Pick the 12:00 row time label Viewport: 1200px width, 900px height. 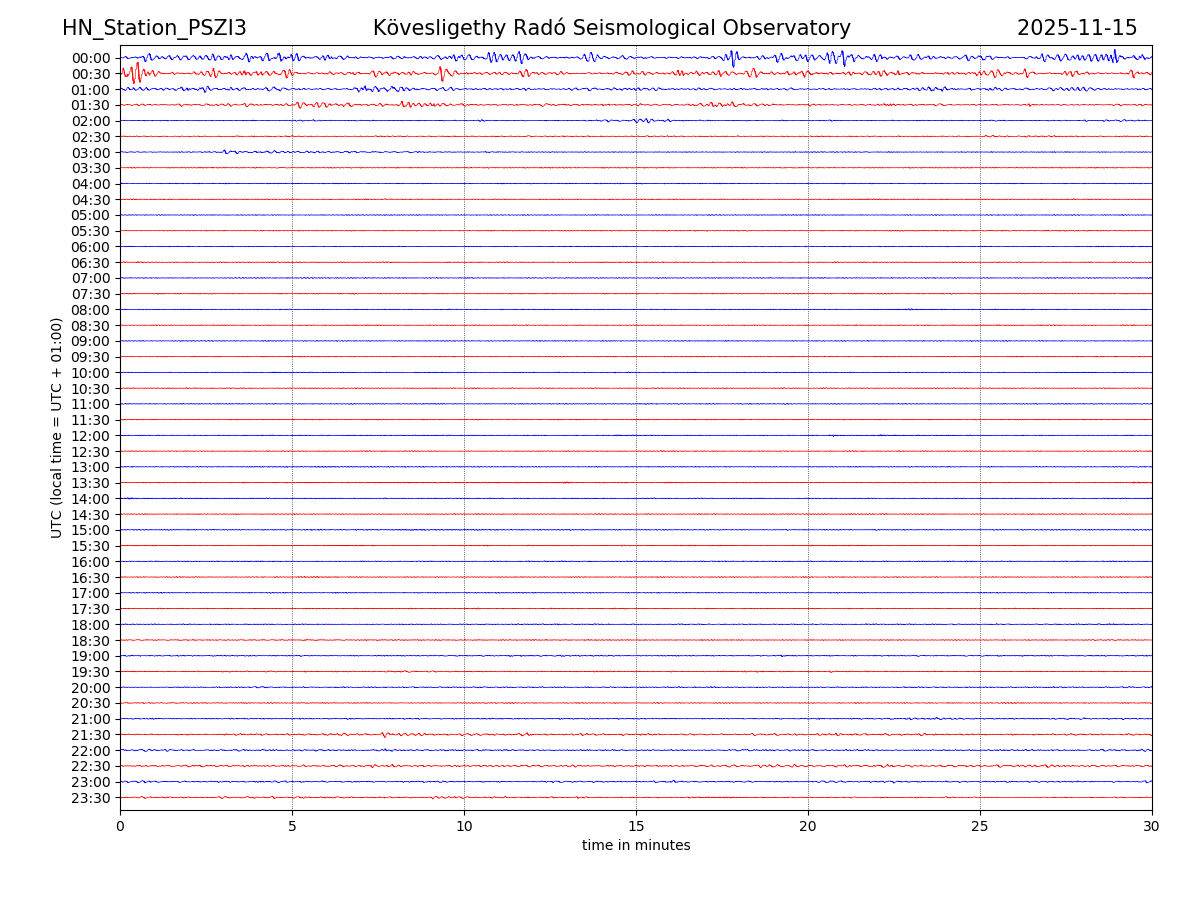point(91,436)
